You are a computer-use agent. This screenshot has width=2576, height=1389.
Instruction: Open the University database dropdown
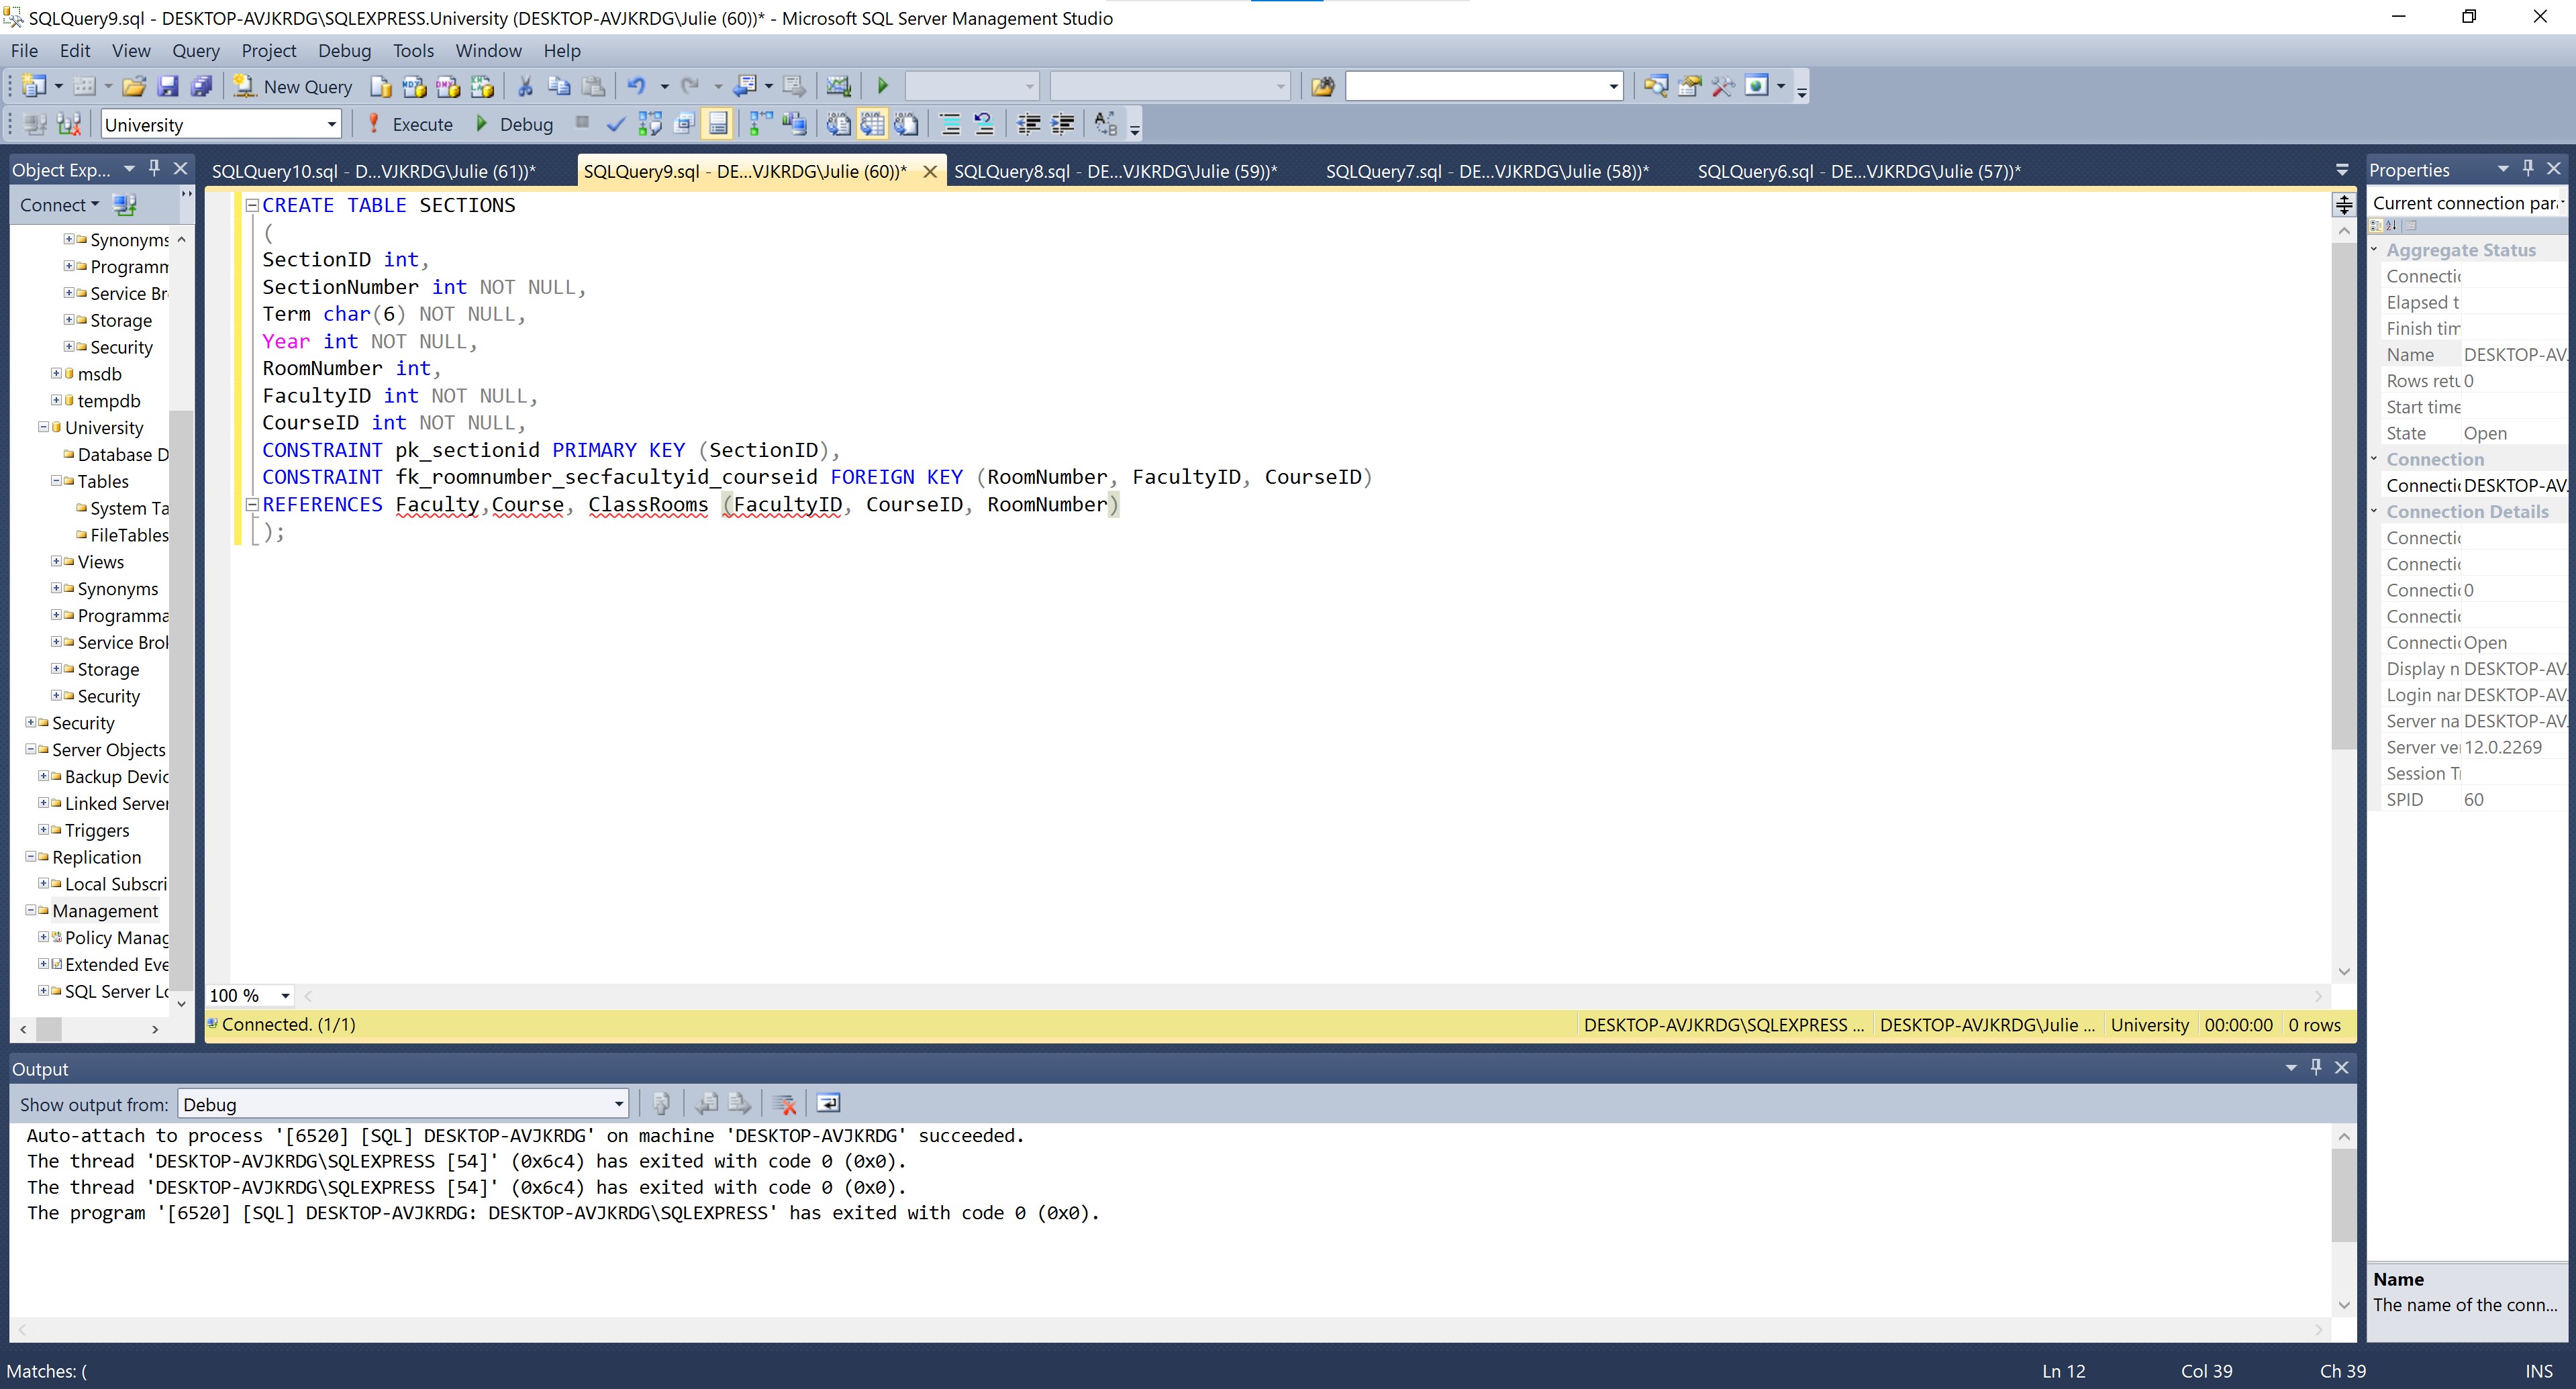(221, 125)
